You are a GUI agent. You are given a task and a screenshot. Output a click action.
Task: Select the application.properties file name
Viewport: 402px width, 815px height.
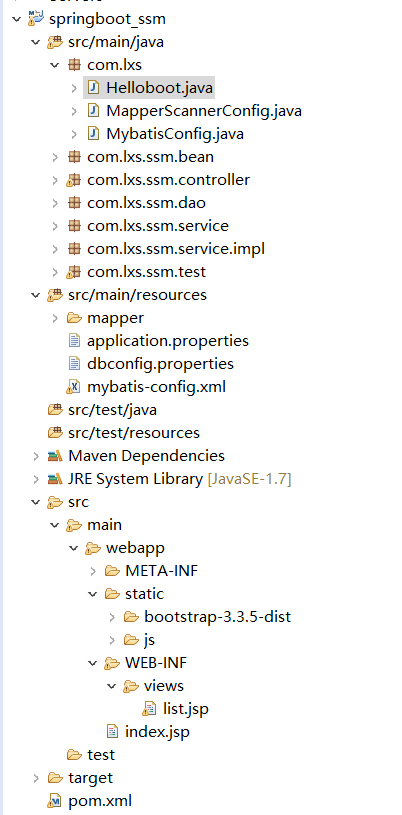(168, 341)
